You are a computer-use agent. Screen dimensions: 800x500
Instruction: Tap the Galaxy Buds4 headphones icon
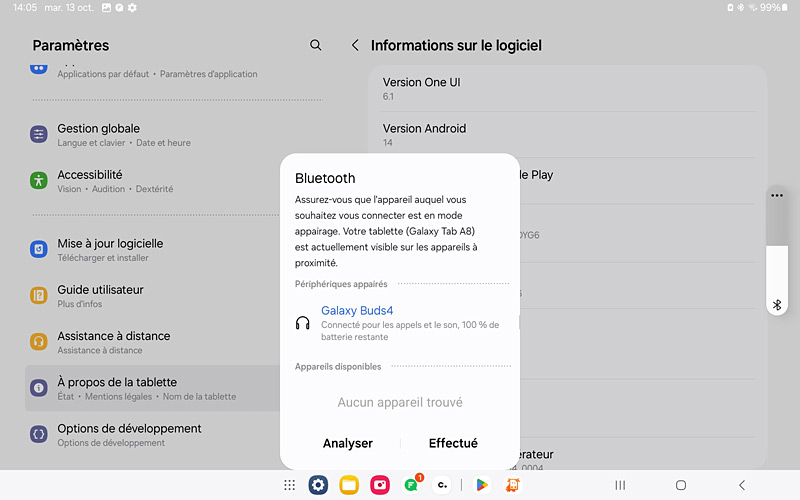pos(303,323)
